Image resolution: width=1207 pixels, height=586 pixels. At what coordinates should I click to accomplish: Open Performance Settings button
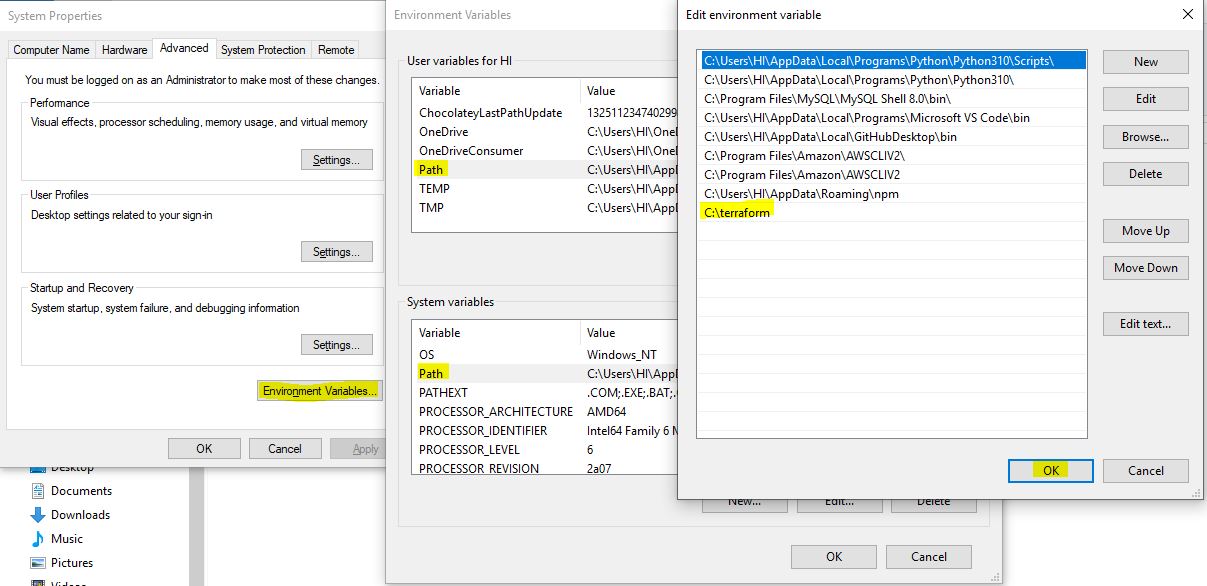(336, 160)
